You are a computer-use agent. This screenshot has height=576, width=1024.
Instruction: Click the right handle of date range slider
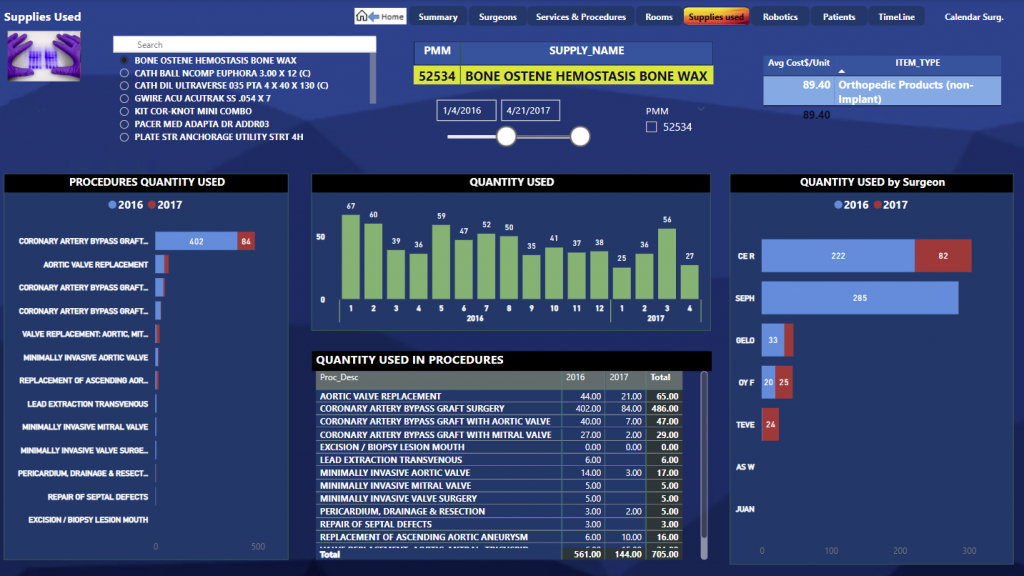pos(580,136)
